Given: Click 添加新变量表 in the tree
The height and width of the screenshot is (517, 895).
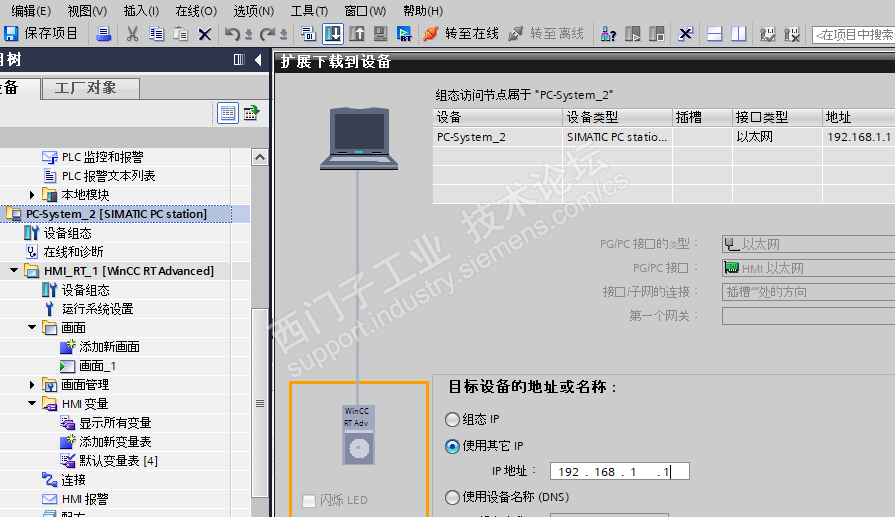Looking at the screenshot, I should tap(115, 442).
